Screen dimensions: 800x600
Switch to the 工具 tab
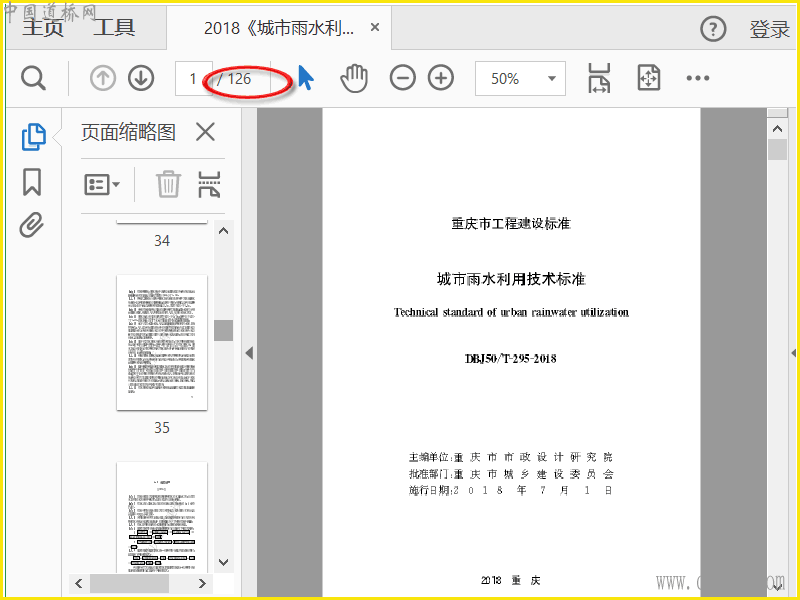point(114,28)
